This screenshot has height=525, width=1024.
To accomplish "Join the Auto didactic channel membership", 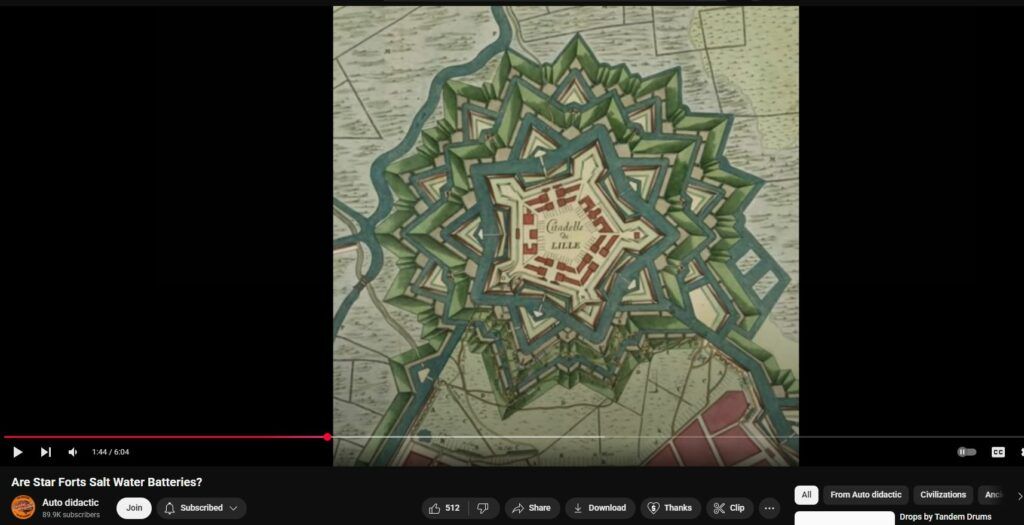I will tap(134, 508).
